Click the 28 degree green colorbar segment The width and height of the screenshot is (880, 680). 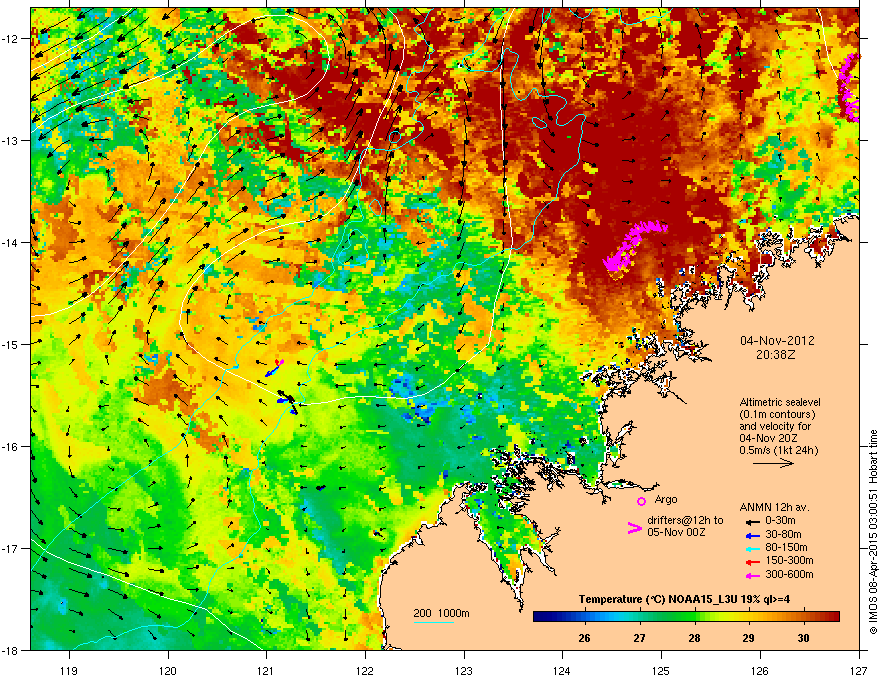click(x=694, y=617)
